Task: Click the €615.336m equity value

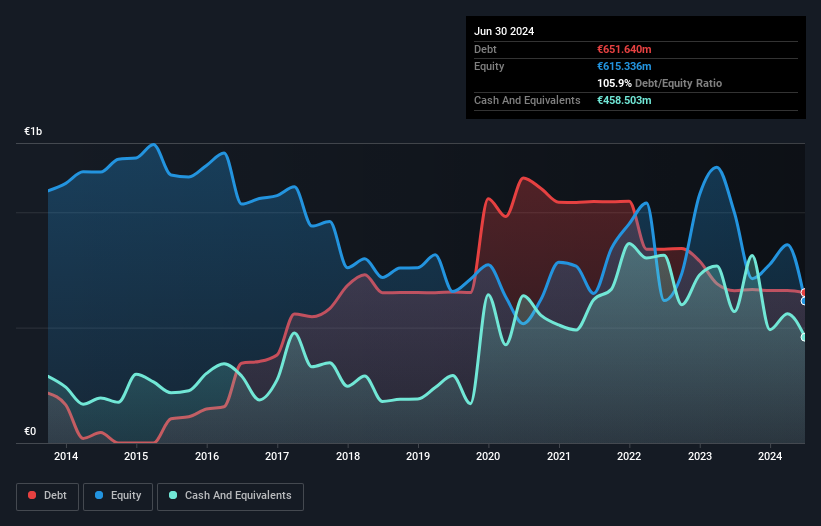Action: tap(624, 66)
